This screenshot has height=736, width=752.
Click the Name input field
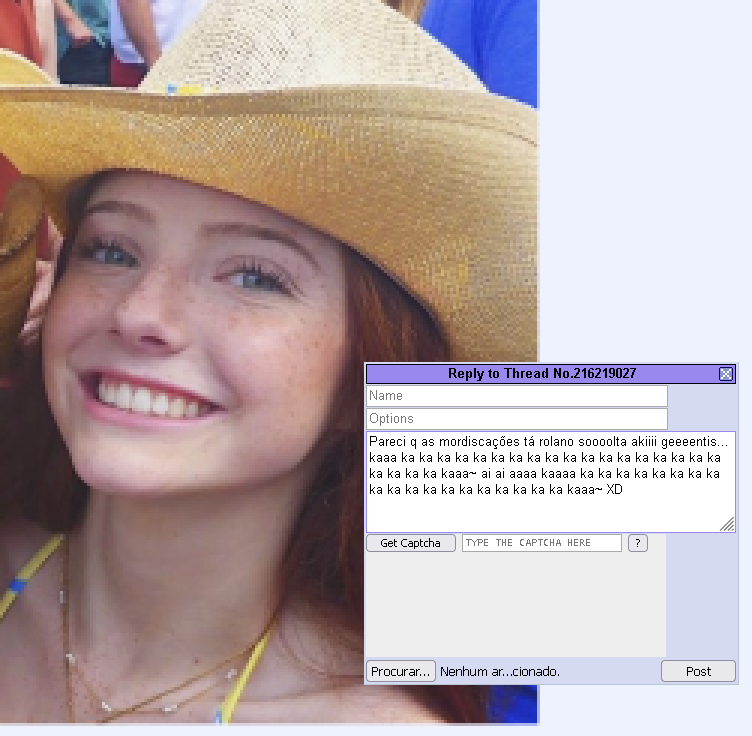point(517,396)
